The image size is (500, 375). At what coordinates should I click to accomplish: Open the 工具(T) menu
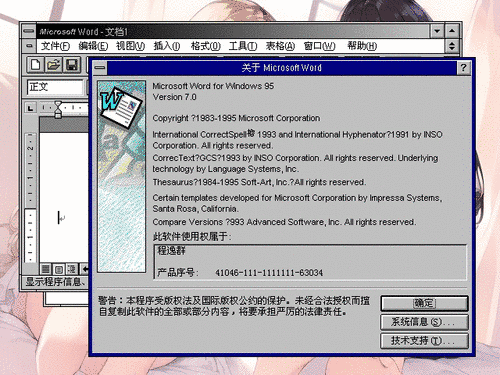click(243, 46)
